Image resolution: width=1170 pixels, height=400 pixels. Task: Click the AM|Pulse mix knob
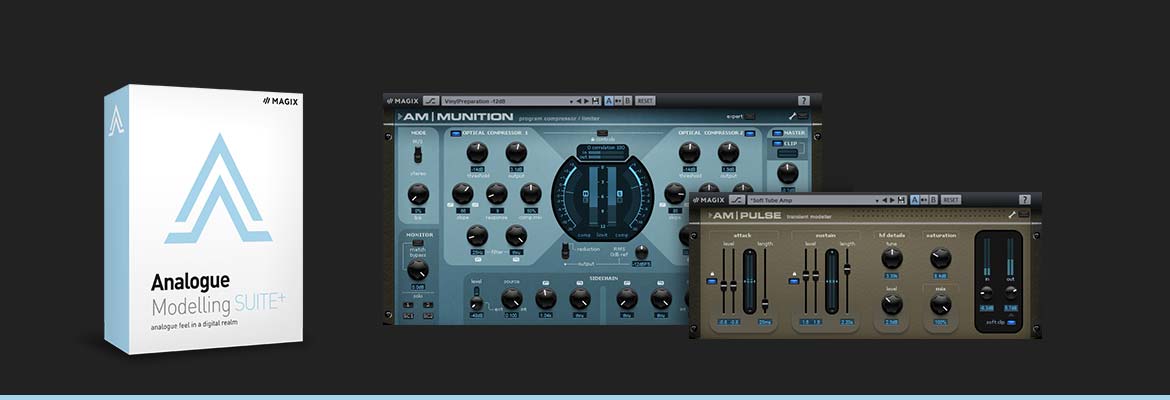(x=941, y=304)
